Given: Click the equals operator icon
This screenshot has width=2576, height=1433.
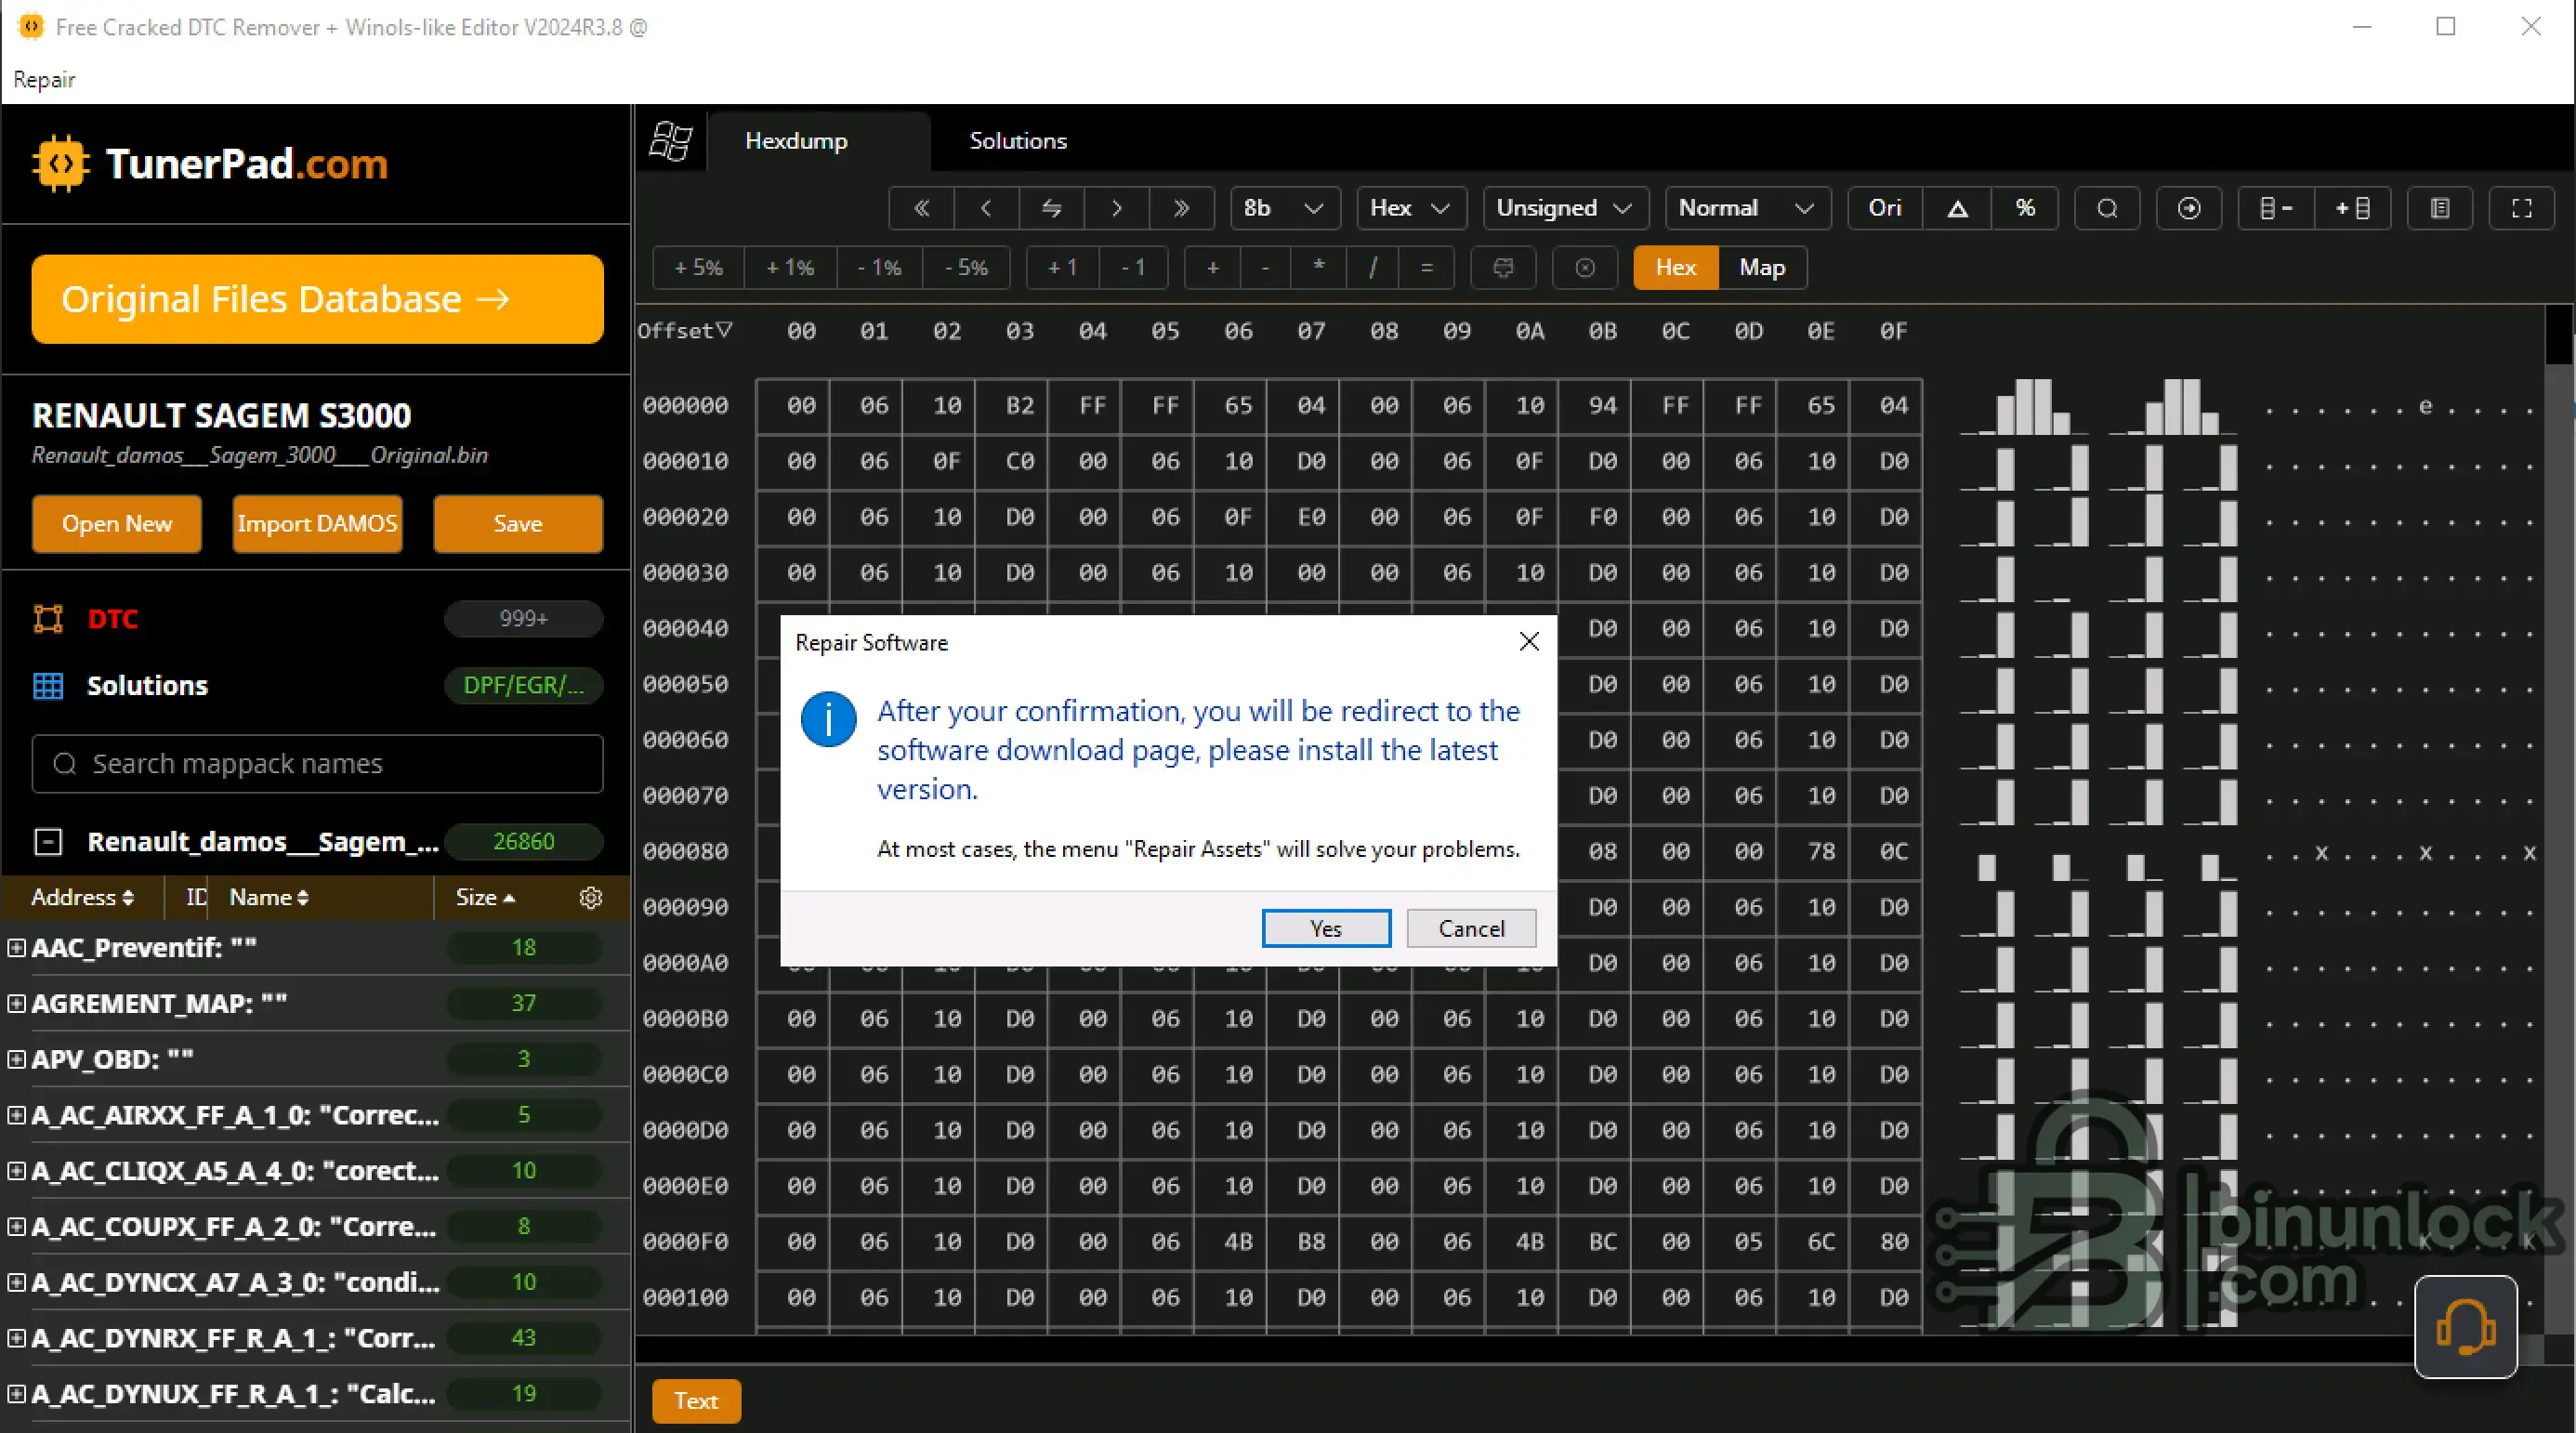Looking at the screenshot, I should [1427, 268].
